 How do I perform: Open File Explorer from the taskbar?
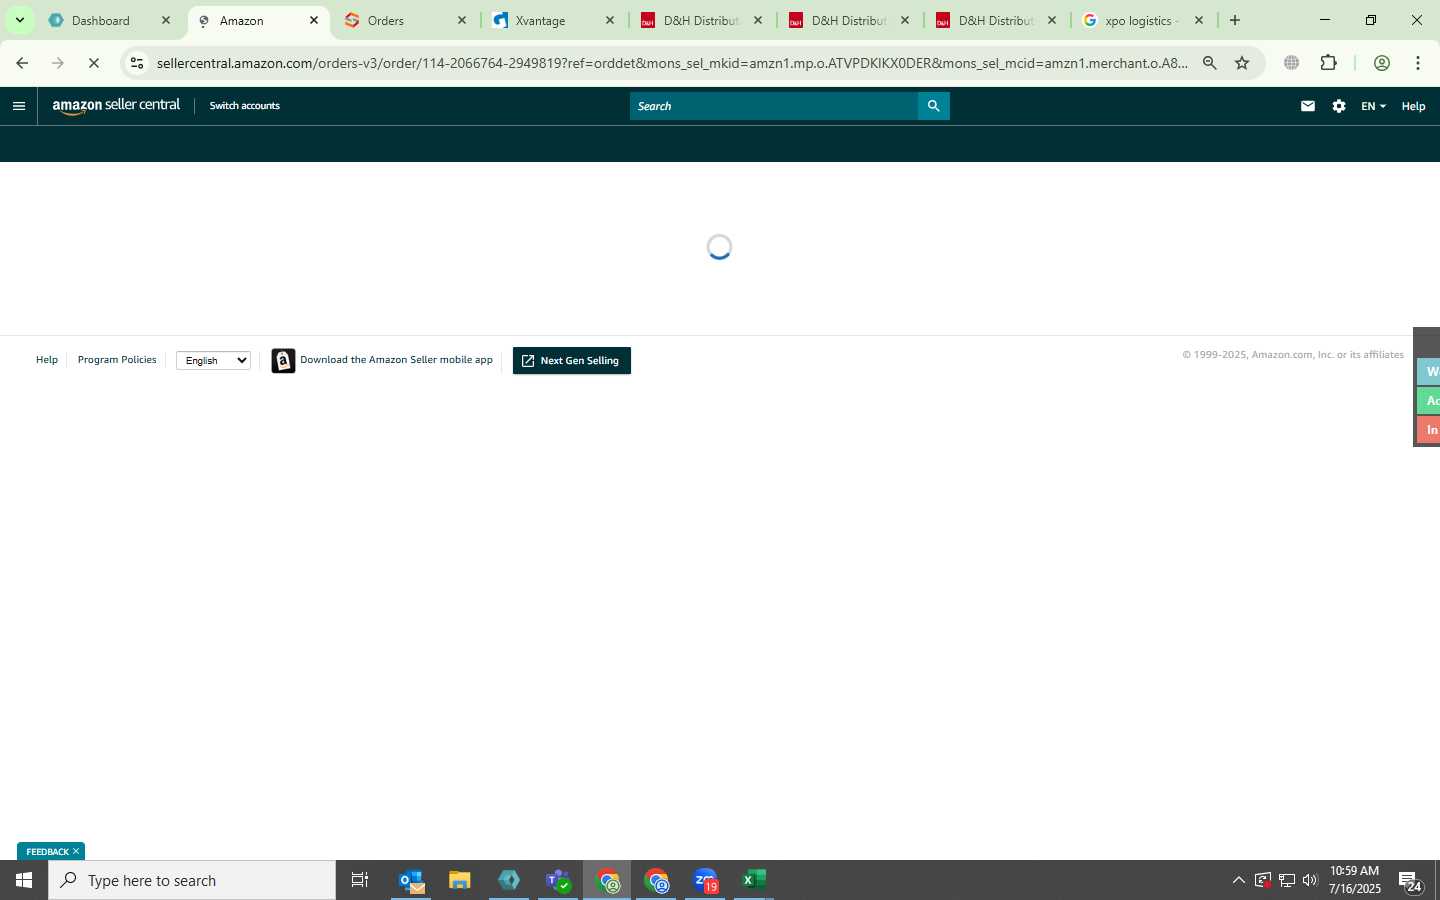point(460,880)
